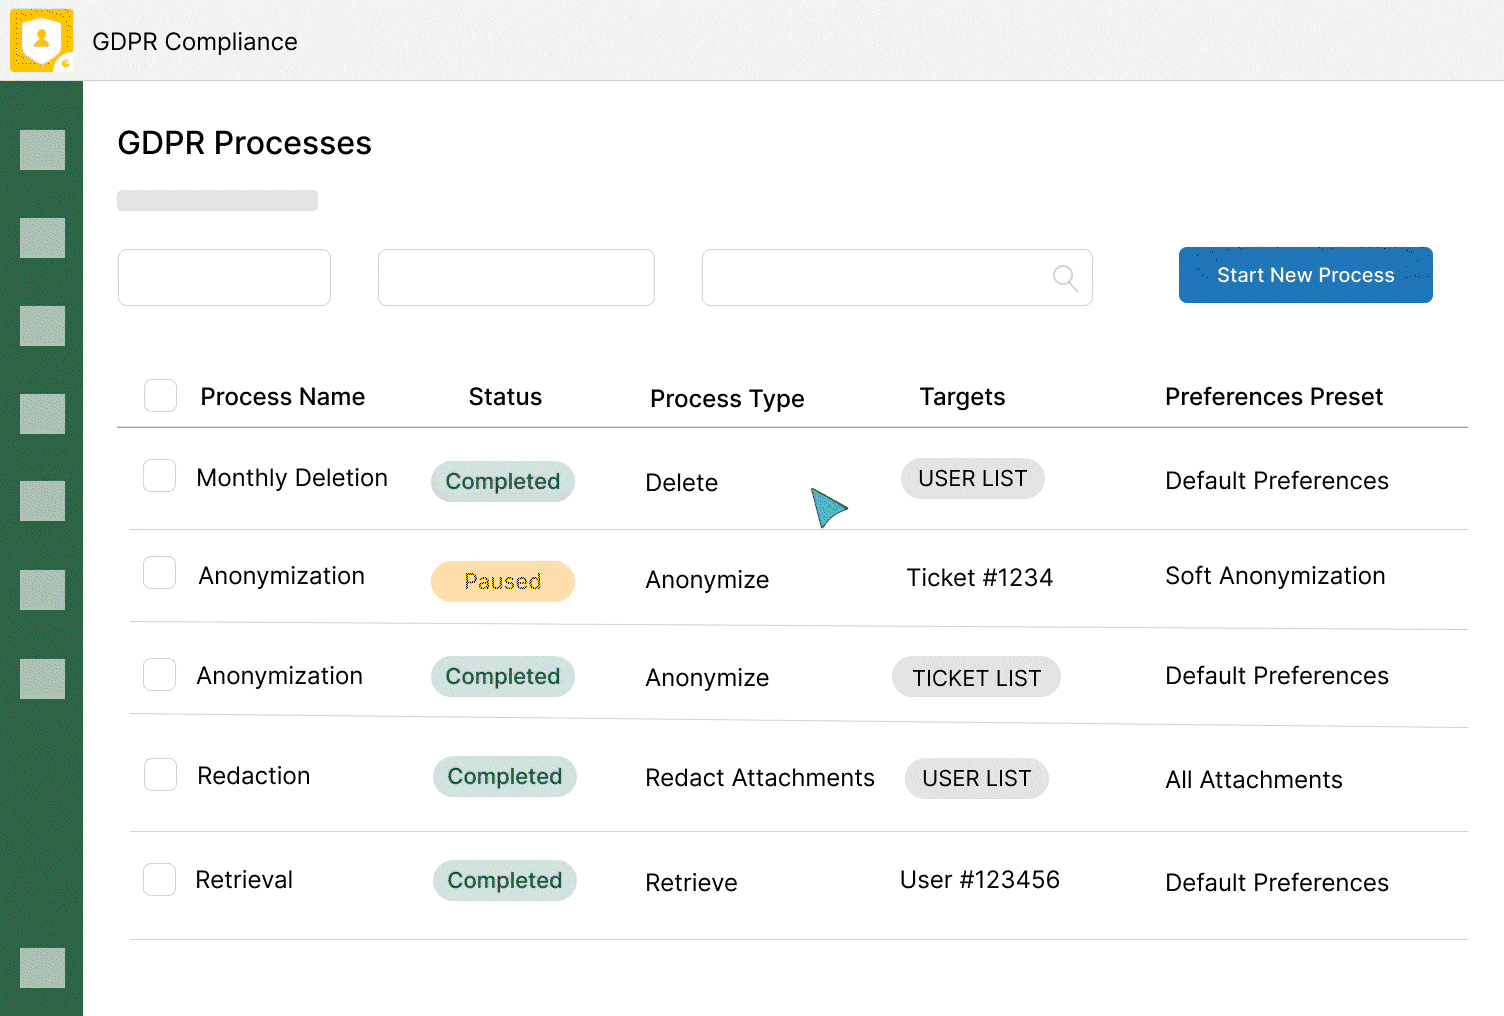Check the Redaction row checkbox
The width and height of the screenshot is (1504, 1016).
(x=160, y=774)
